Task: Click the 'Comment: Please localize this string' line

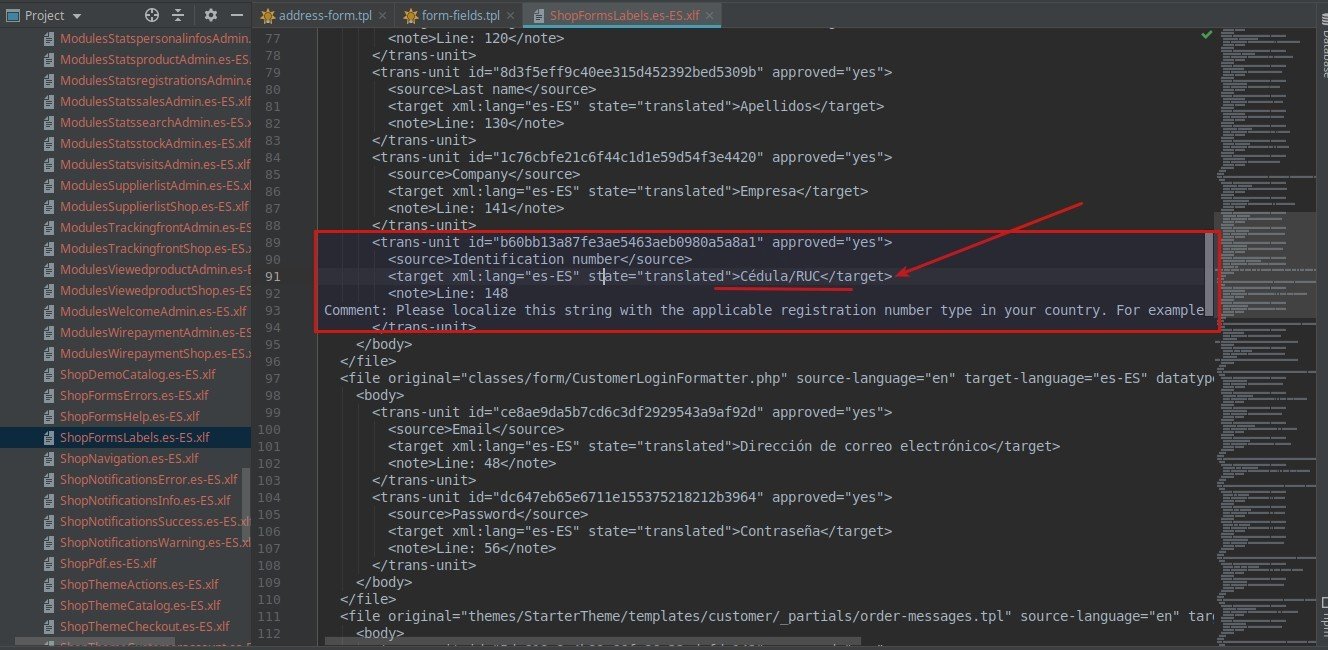Action: (x=765, y=310)
